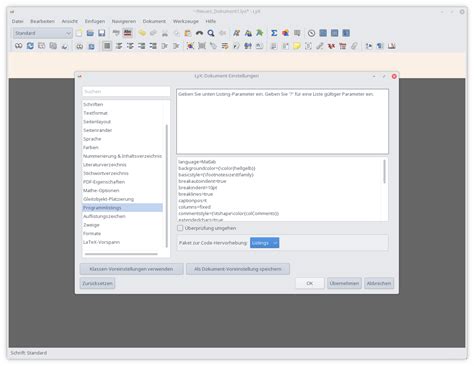This screenshot has height=366, width=474.
Task: Select Sprache in the settings list
Action: (x=122, y=139)
